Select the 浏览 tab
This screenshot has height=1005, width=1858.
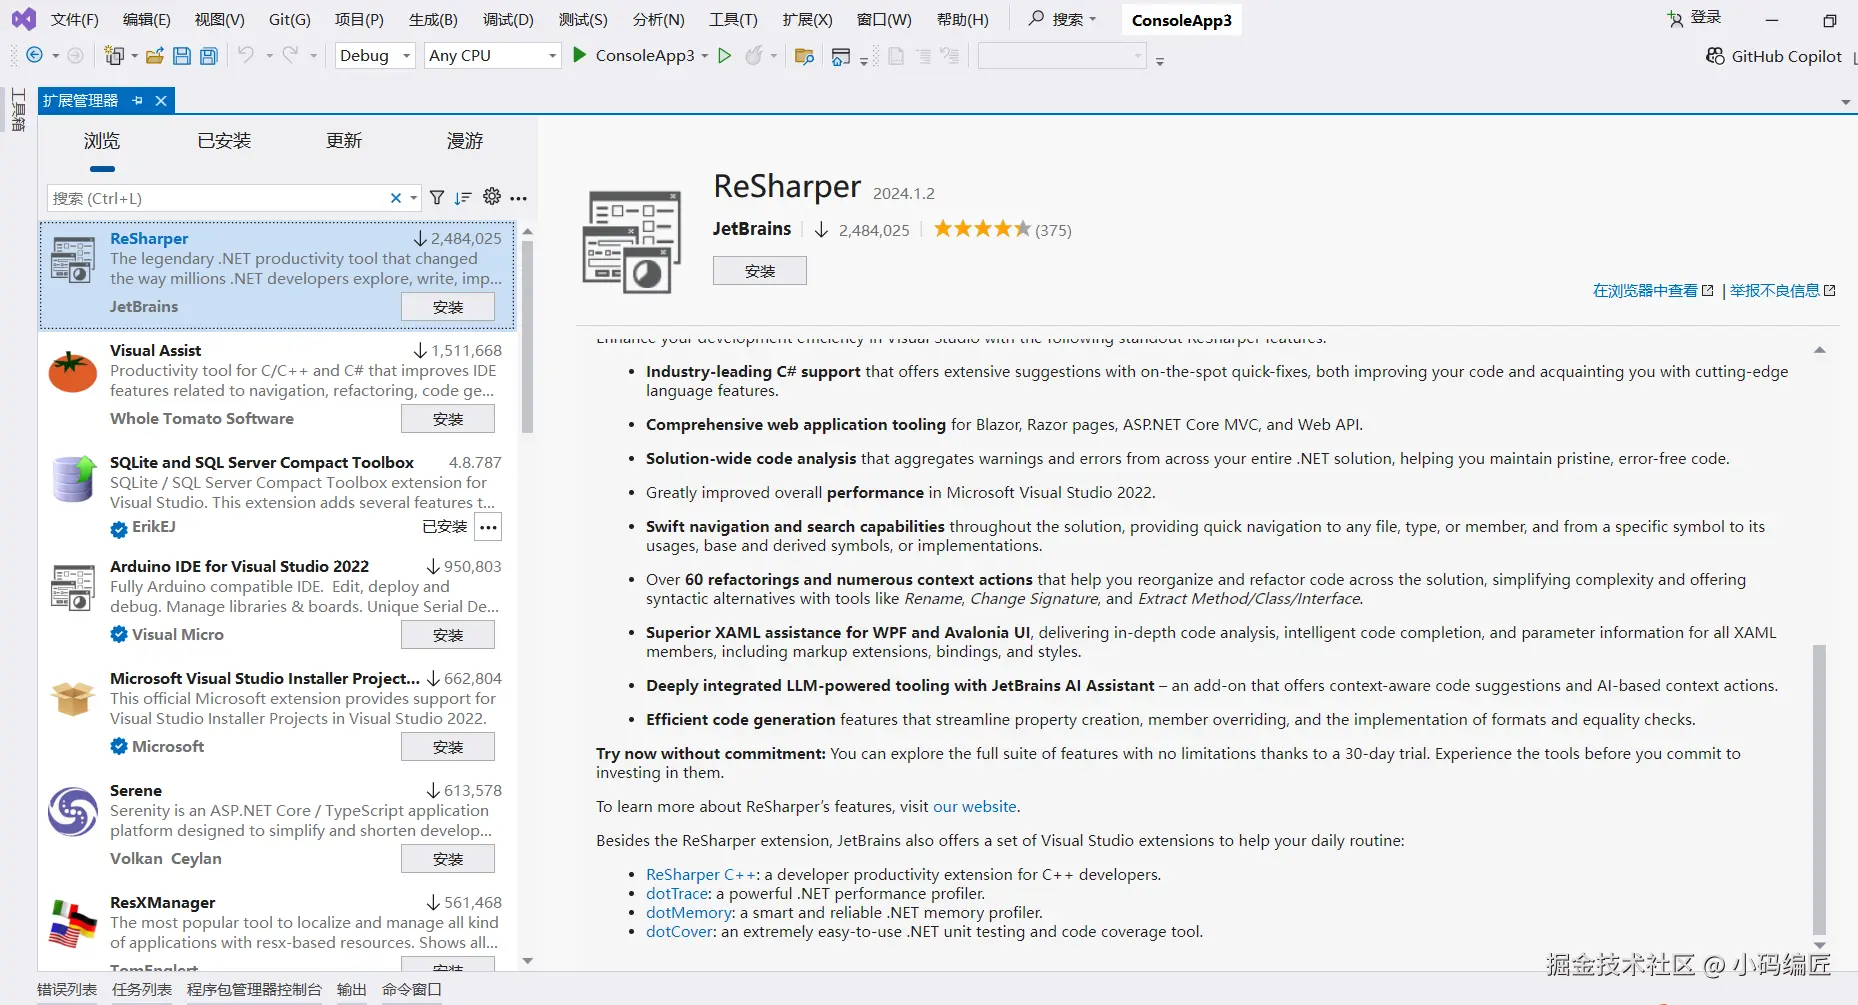pyautogui.click(x=102, y=141)
